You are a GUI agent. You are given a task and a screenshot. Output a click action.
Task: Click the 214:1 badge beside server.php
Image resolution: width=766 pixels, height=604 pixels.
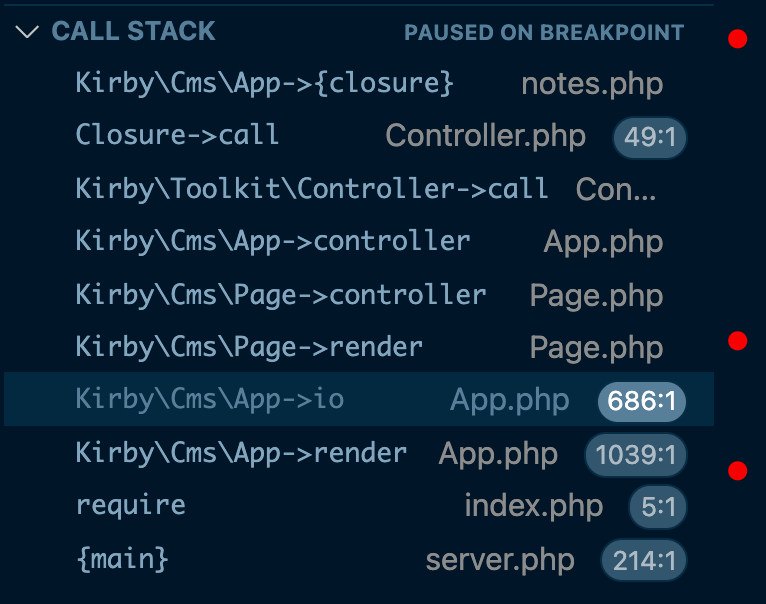coord(644,561)
